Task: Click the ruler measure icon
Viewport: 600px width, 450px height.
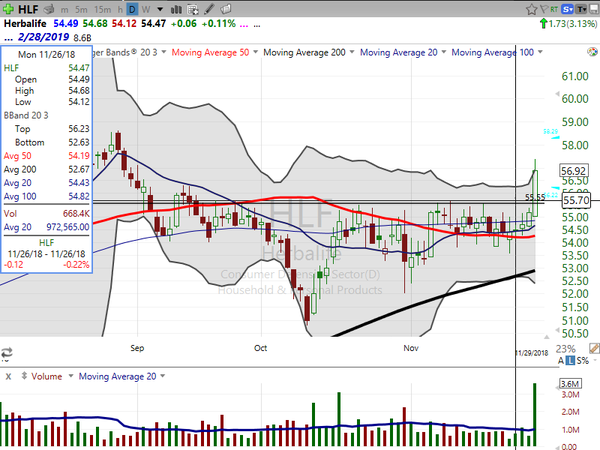Action: tap(594, 348)
